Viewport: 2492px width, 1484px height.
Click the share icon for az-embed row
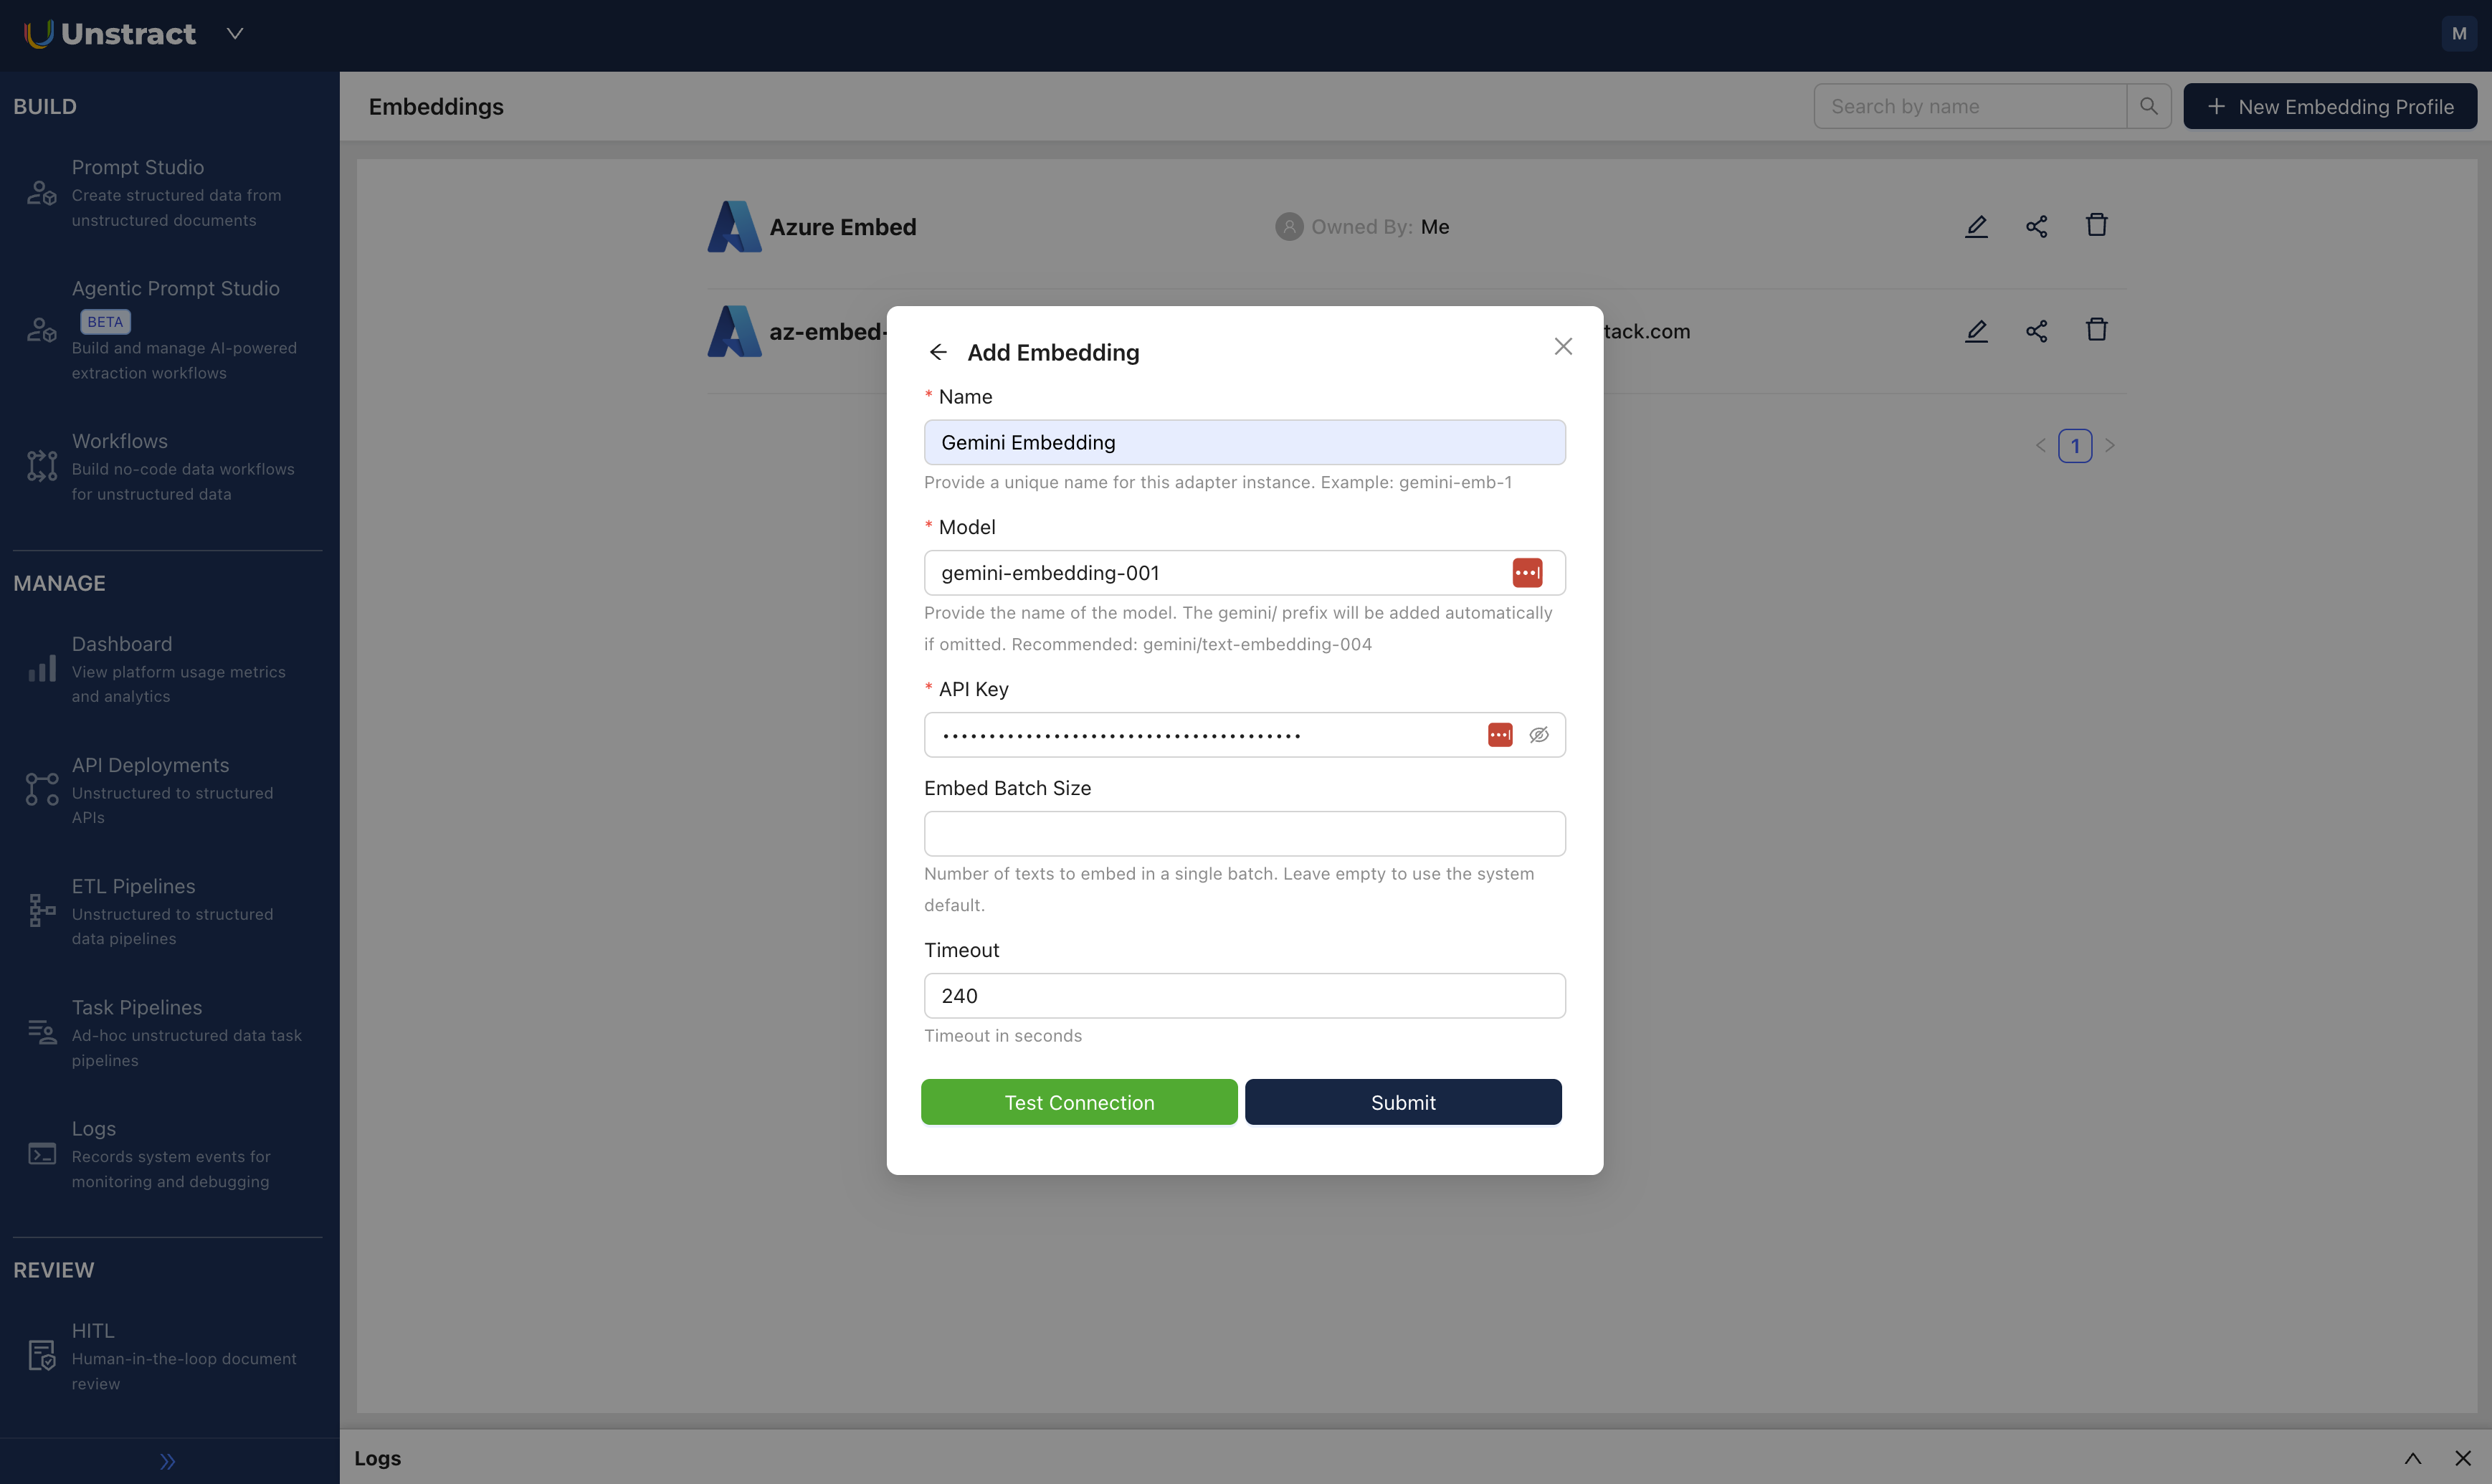(2036, 331)
